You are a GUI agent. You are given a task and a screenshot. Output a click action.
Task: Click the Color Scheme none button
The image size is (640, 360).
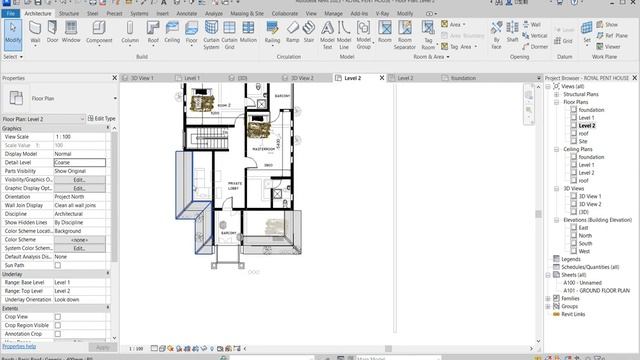pyautogui.click(x=79, y=240)
